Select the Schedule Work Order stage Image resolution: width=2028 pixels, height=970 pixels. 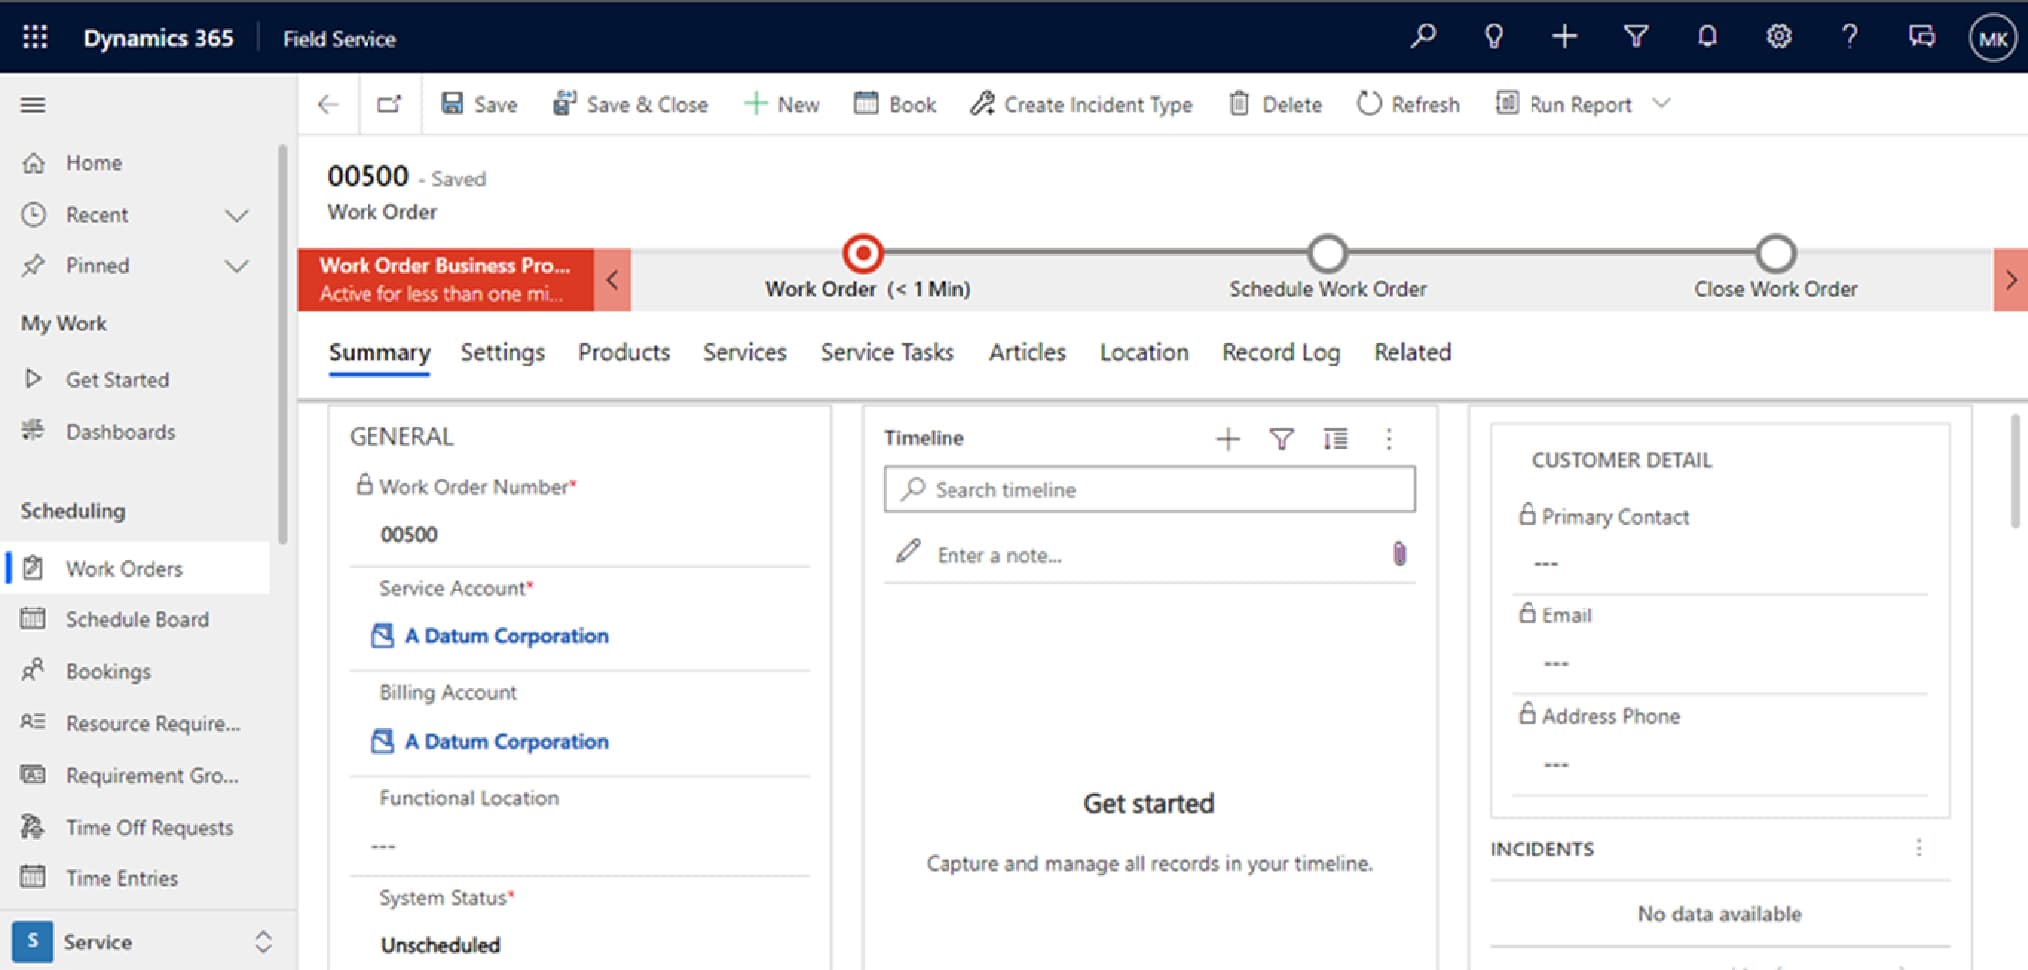[1327, 255]
